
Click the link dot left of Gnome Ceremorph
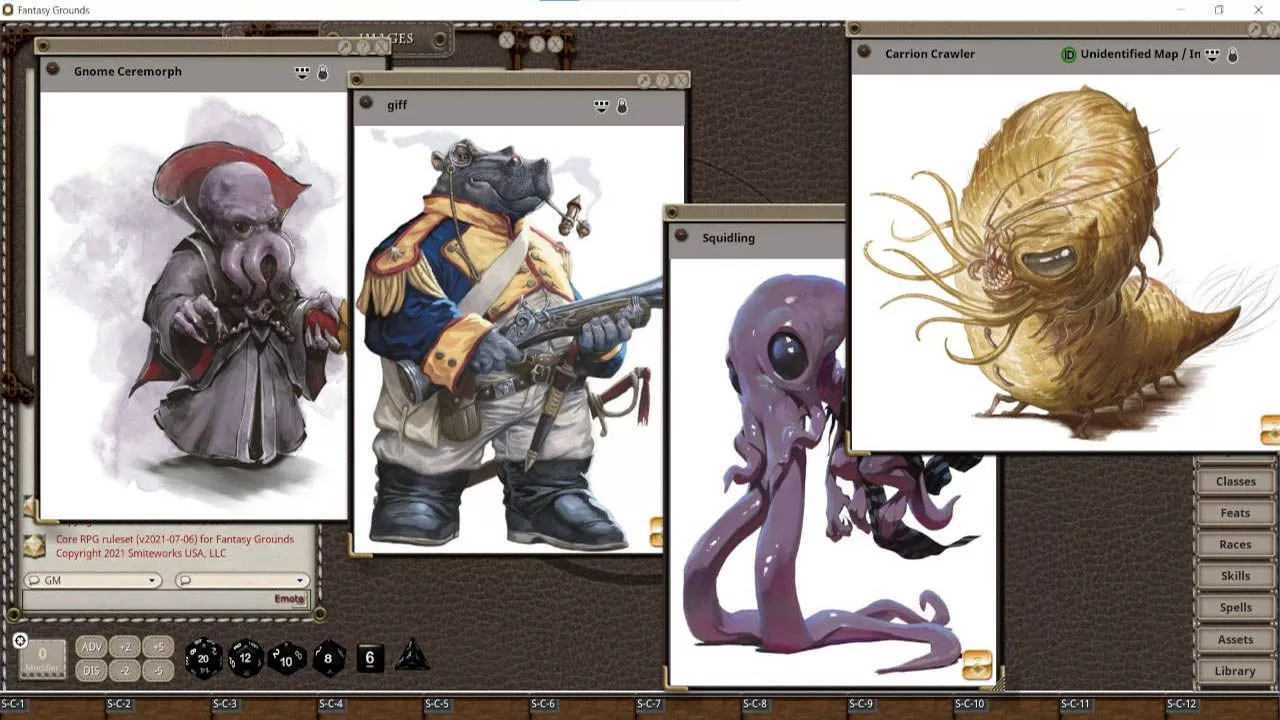click(x=53, y=70)
